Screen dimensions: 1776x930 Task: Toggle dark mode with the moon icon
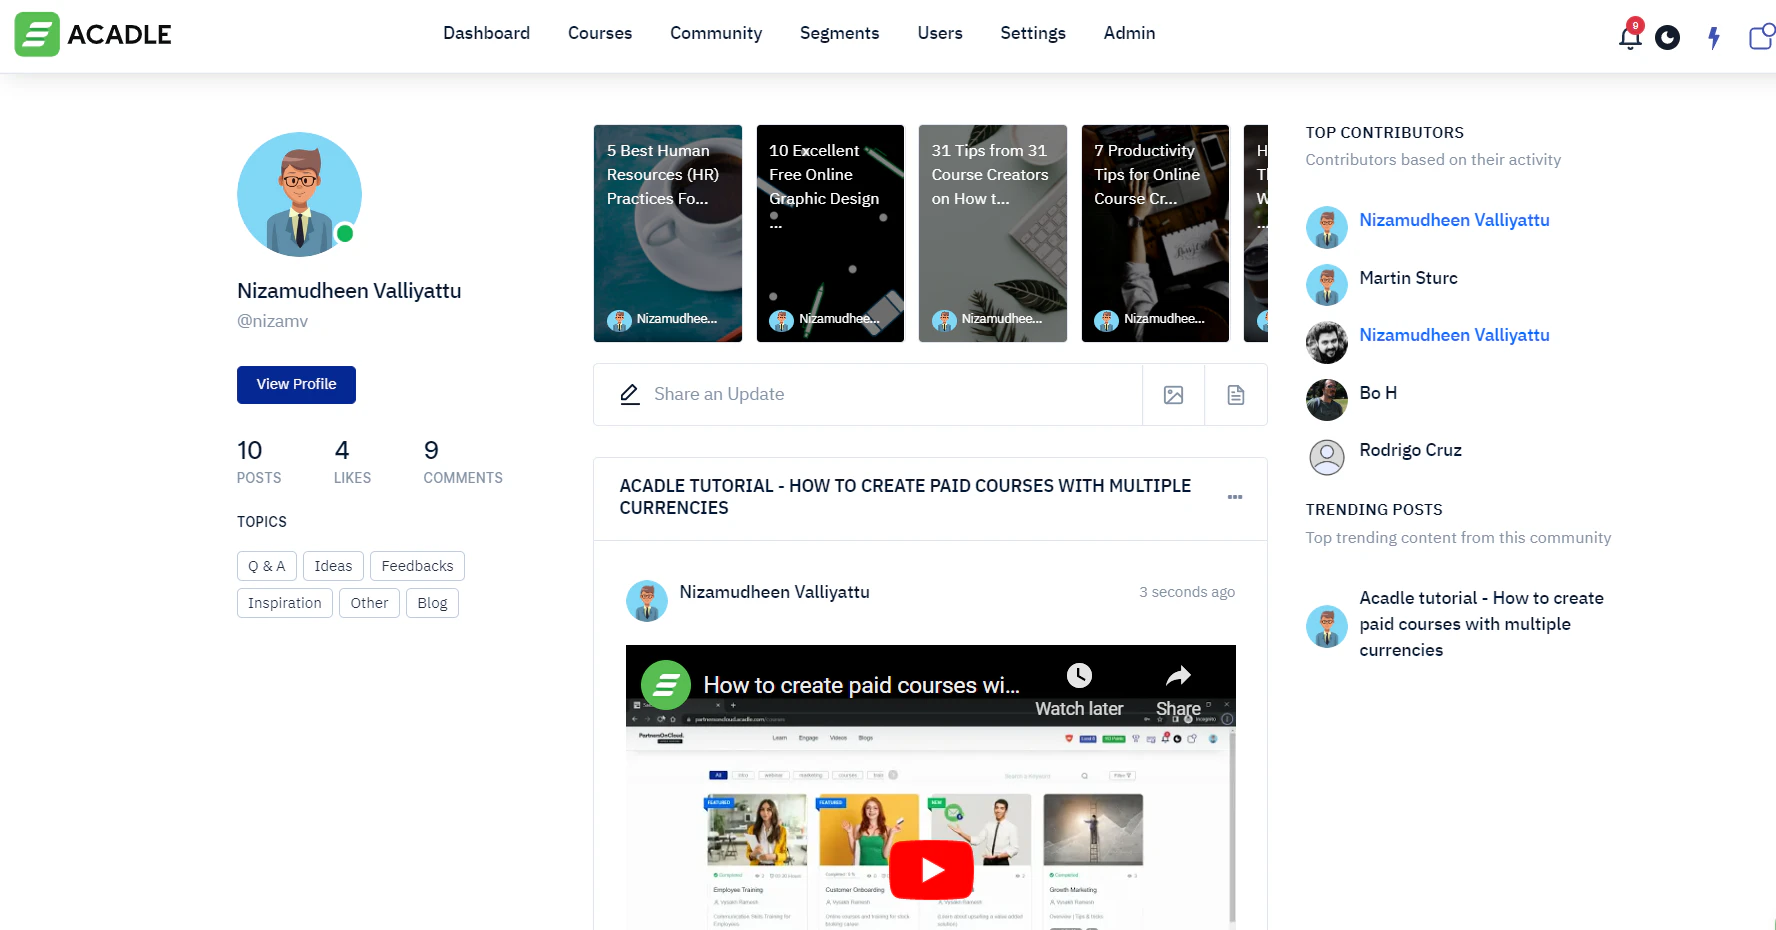[x=1667, y=37]
